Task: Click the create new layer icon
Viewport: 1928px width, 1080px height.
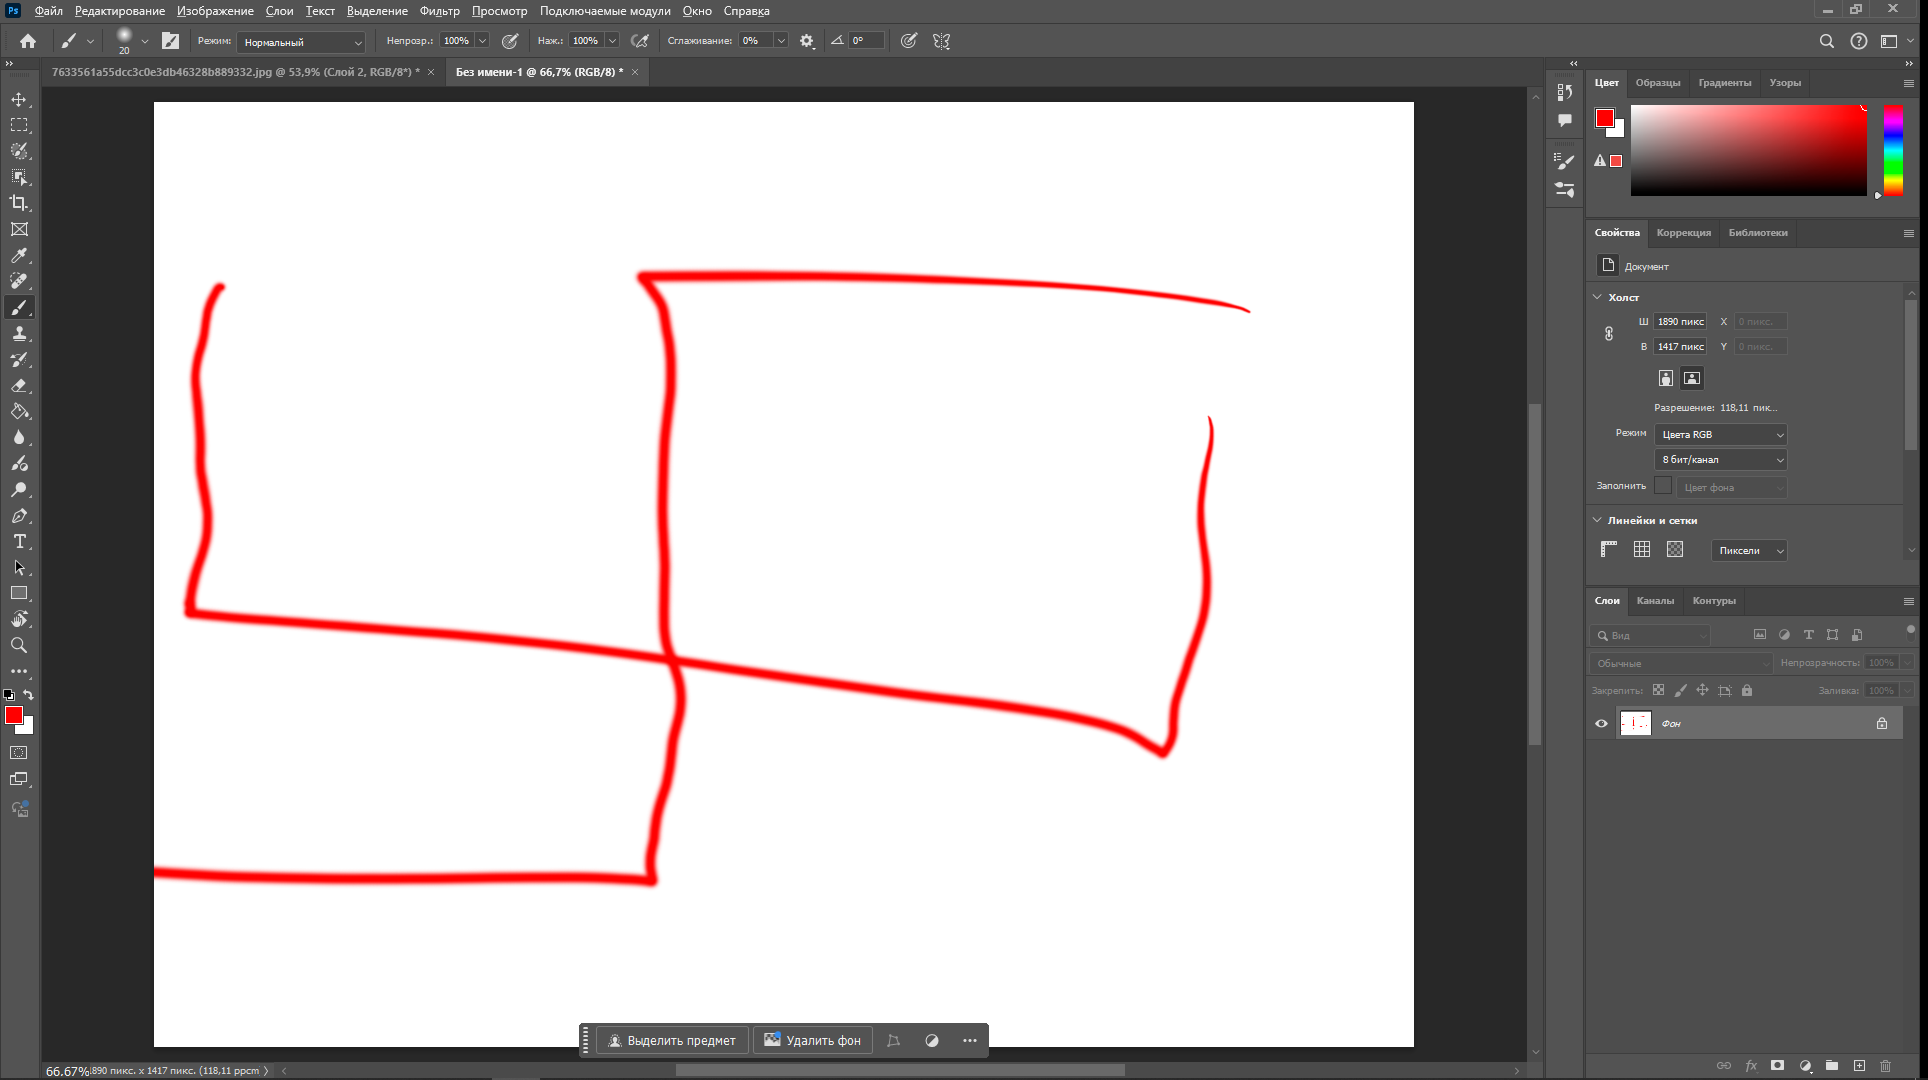Action: click(x=1859, y=1066)
